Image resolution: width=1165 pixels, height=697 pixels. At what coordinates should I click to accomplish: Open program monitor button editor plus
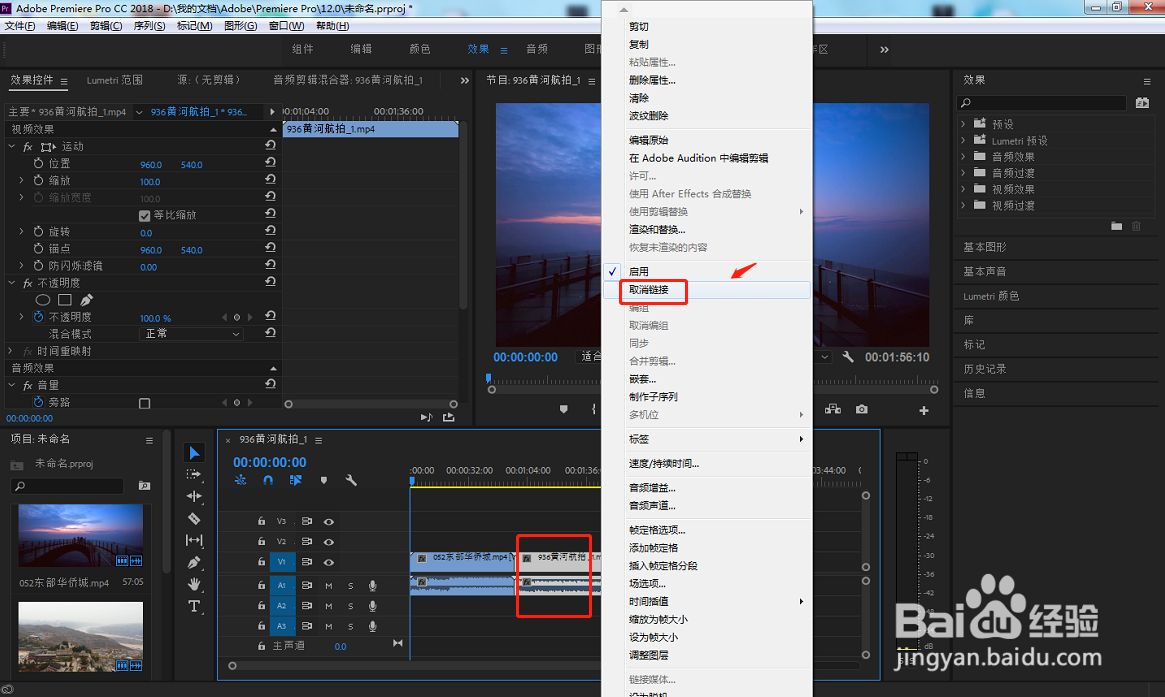pos(924,410)
